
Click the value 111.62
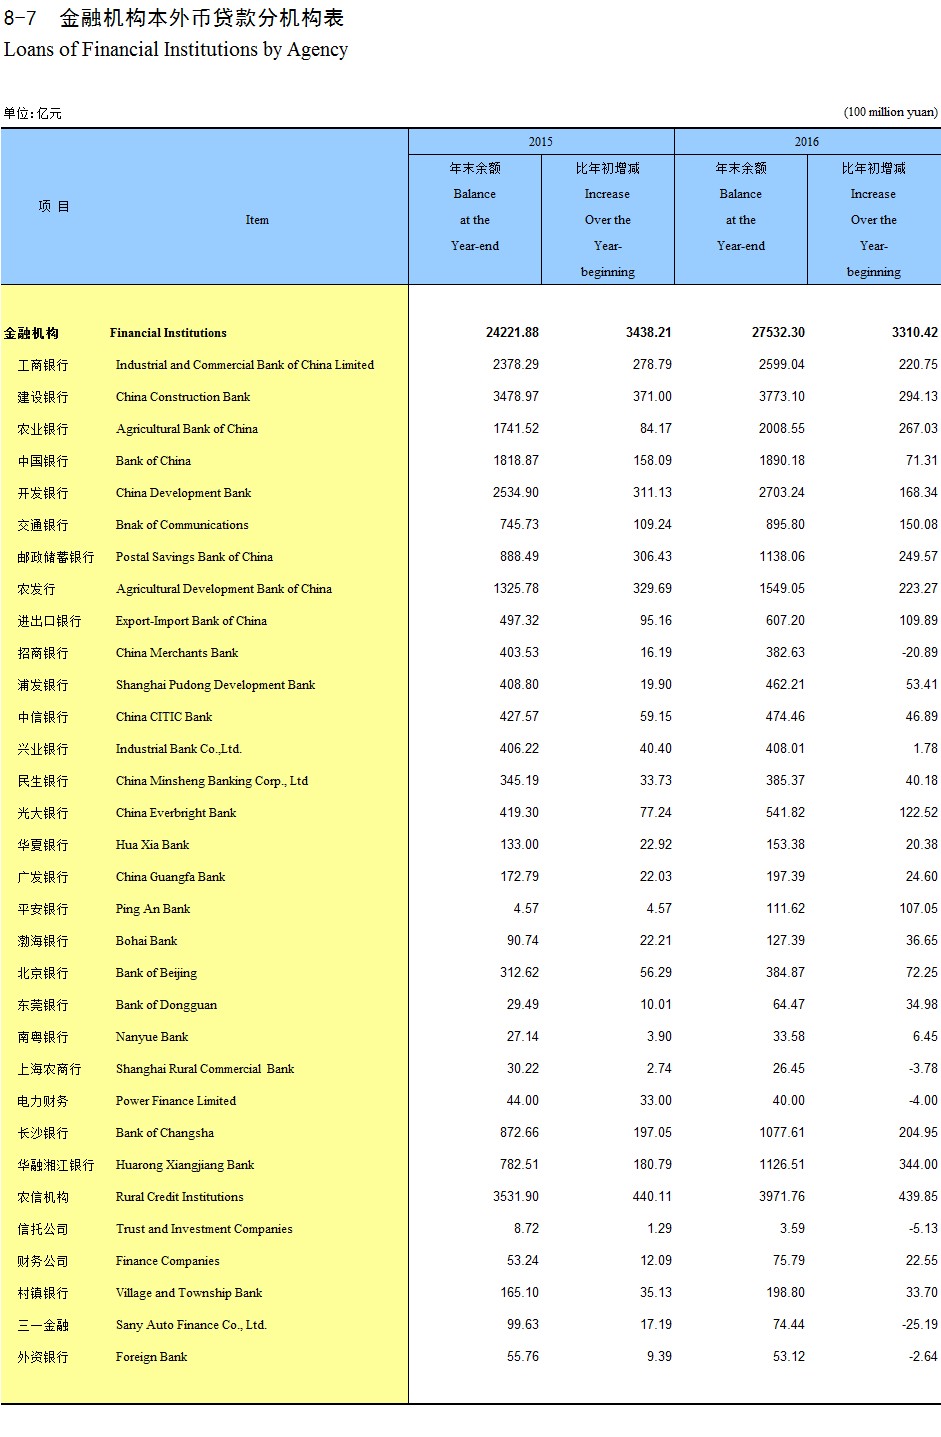(x=785, y=909)
